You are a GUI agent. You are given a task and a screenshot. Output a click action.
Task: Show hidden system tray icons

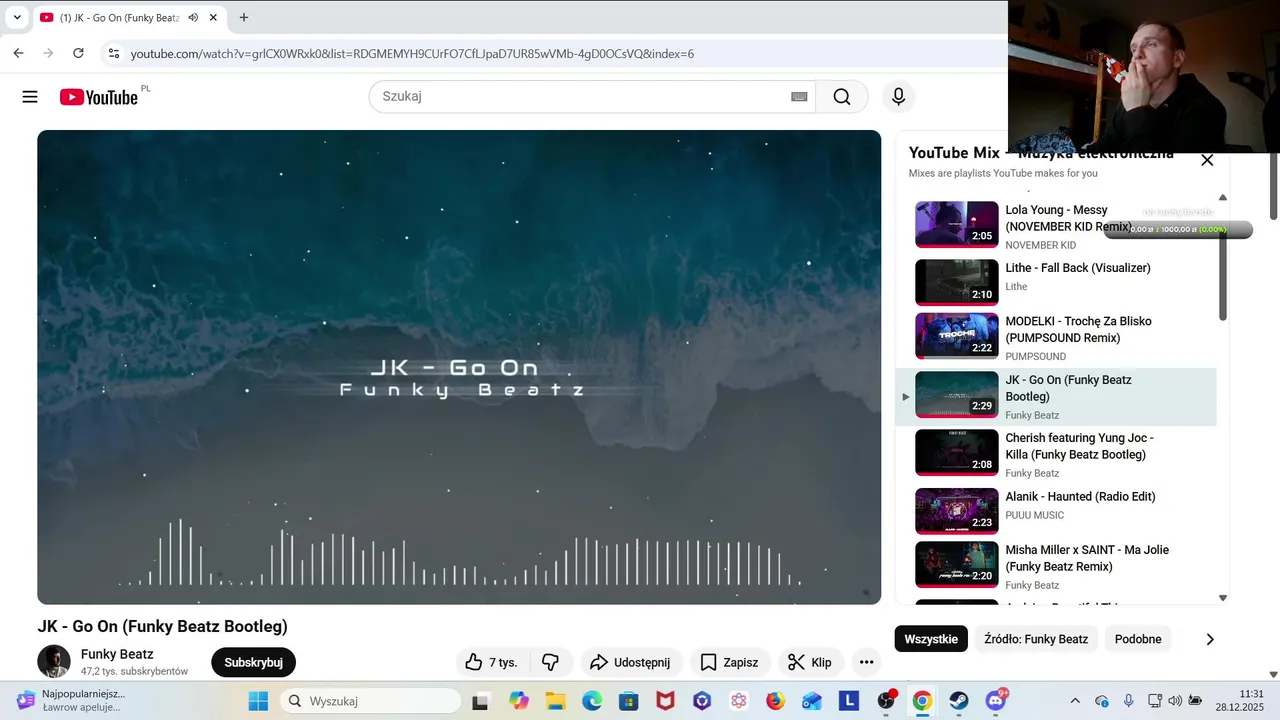1075,701
